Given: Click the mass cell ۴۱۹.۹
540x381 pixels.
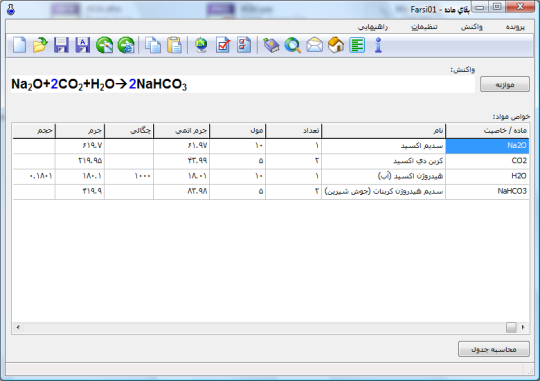Looking at the screenshot, I should [x=80, y=191].
